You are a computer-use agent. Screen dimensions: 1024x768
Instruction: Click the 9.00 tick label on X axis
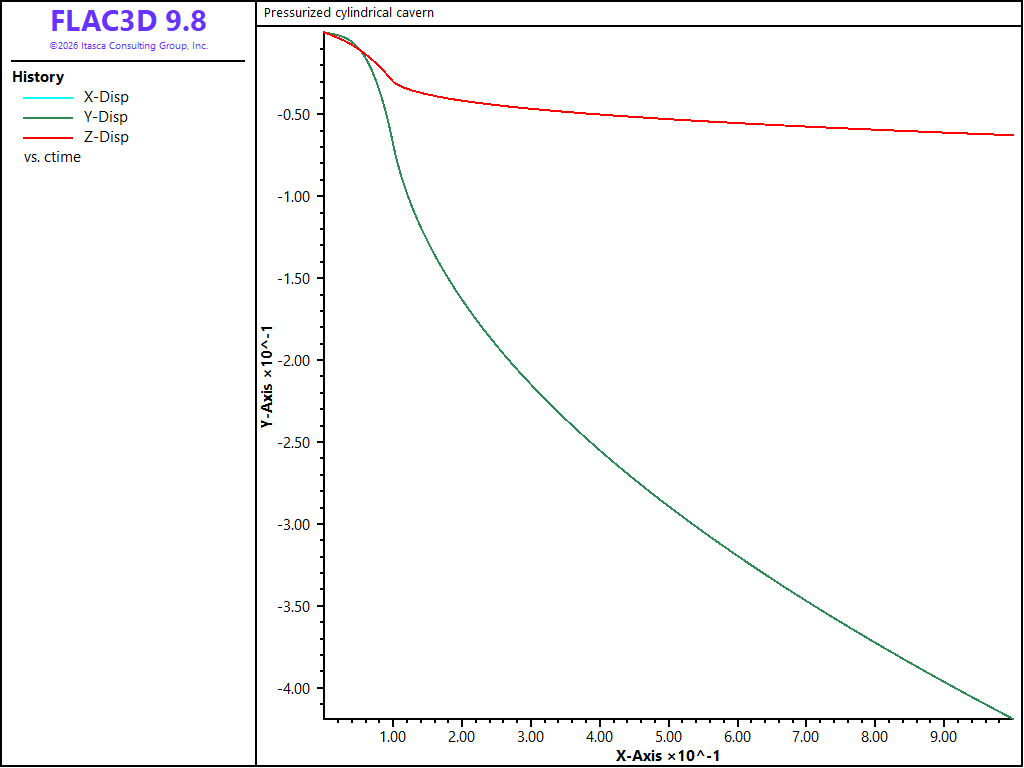point(944,737)
